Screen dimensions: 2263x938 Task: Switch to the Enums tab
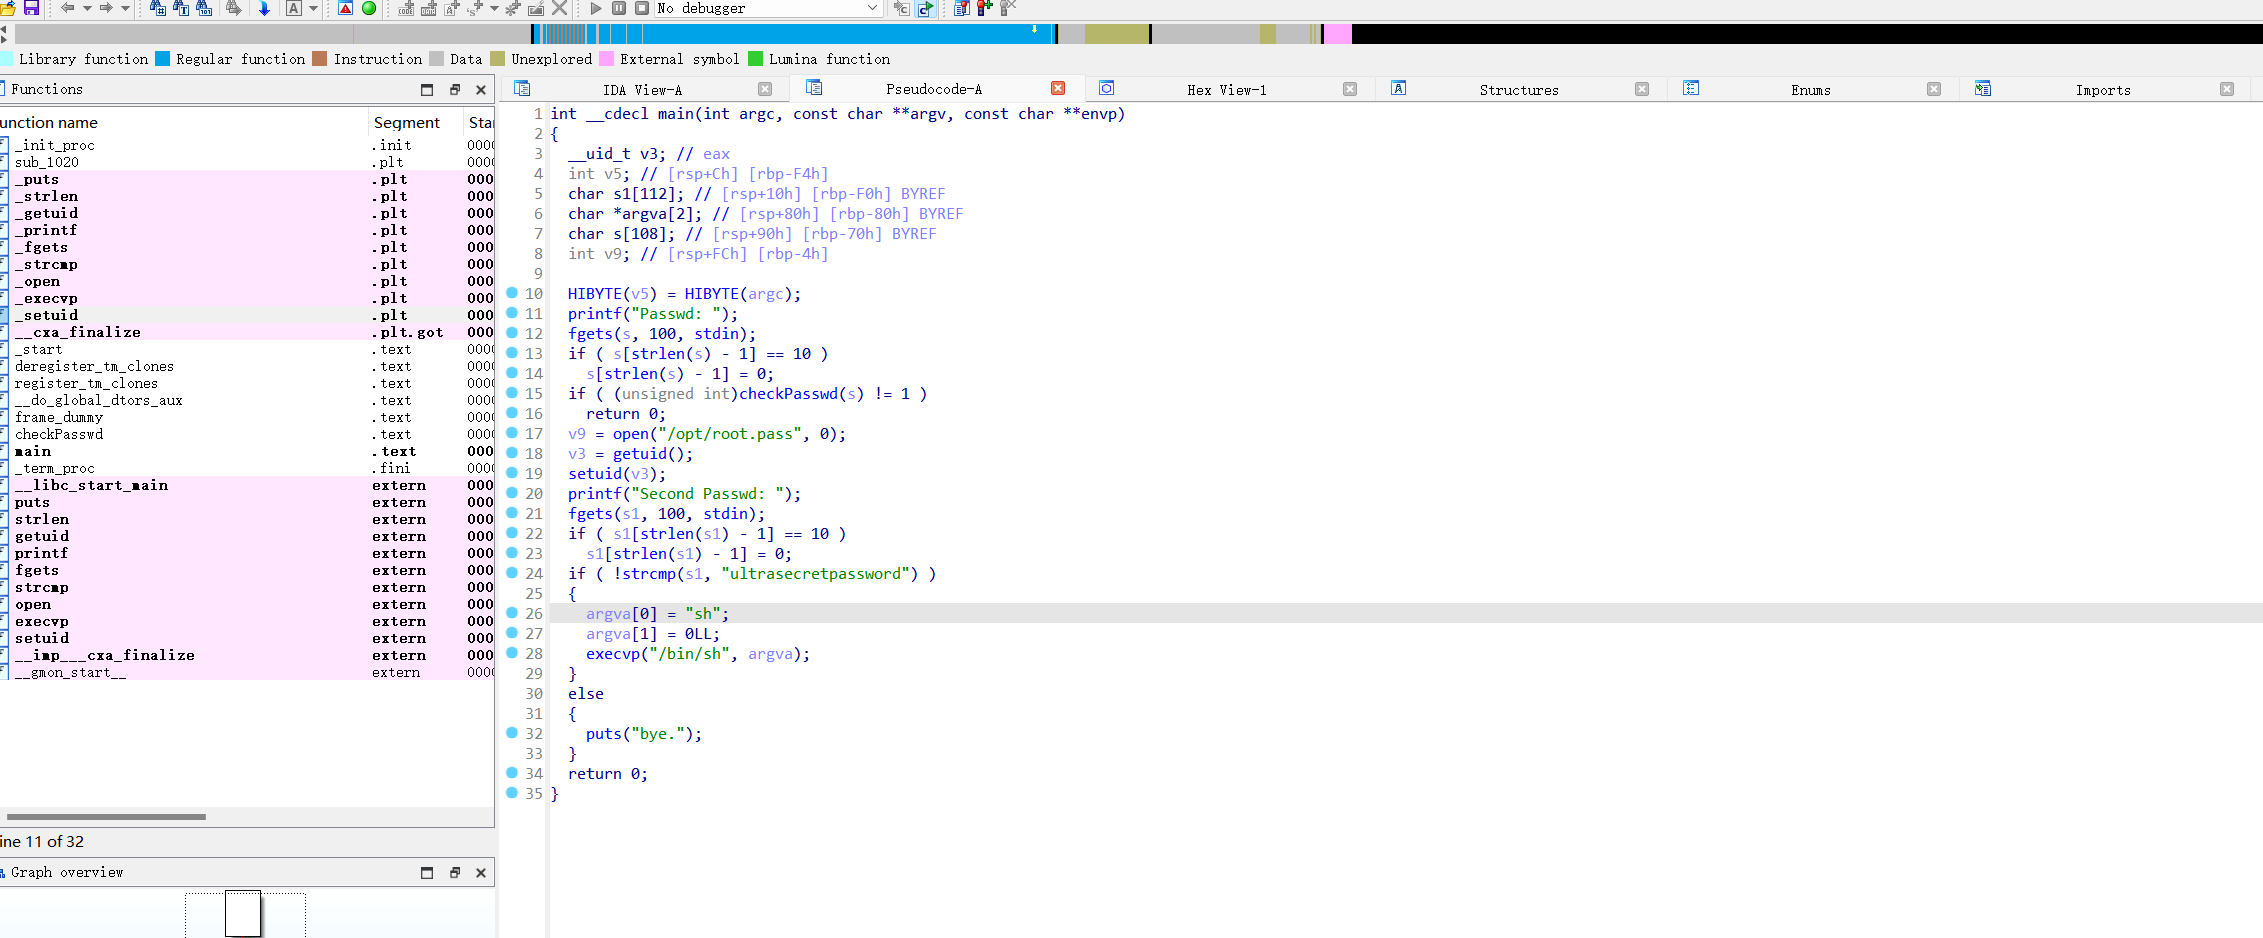1811,89
